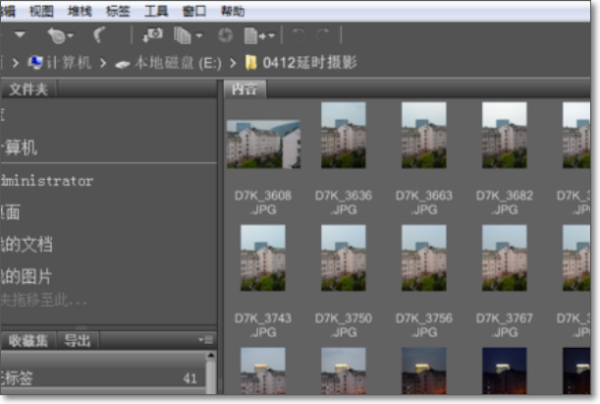Click the output document icon
Screen dimensions: 600x404
[x=252, y=36]
